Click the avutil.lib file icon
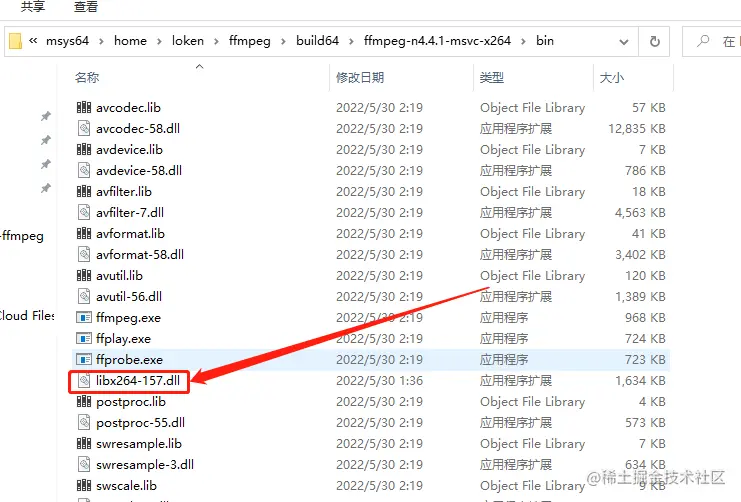The image size is (741, 502). (84, 276)
